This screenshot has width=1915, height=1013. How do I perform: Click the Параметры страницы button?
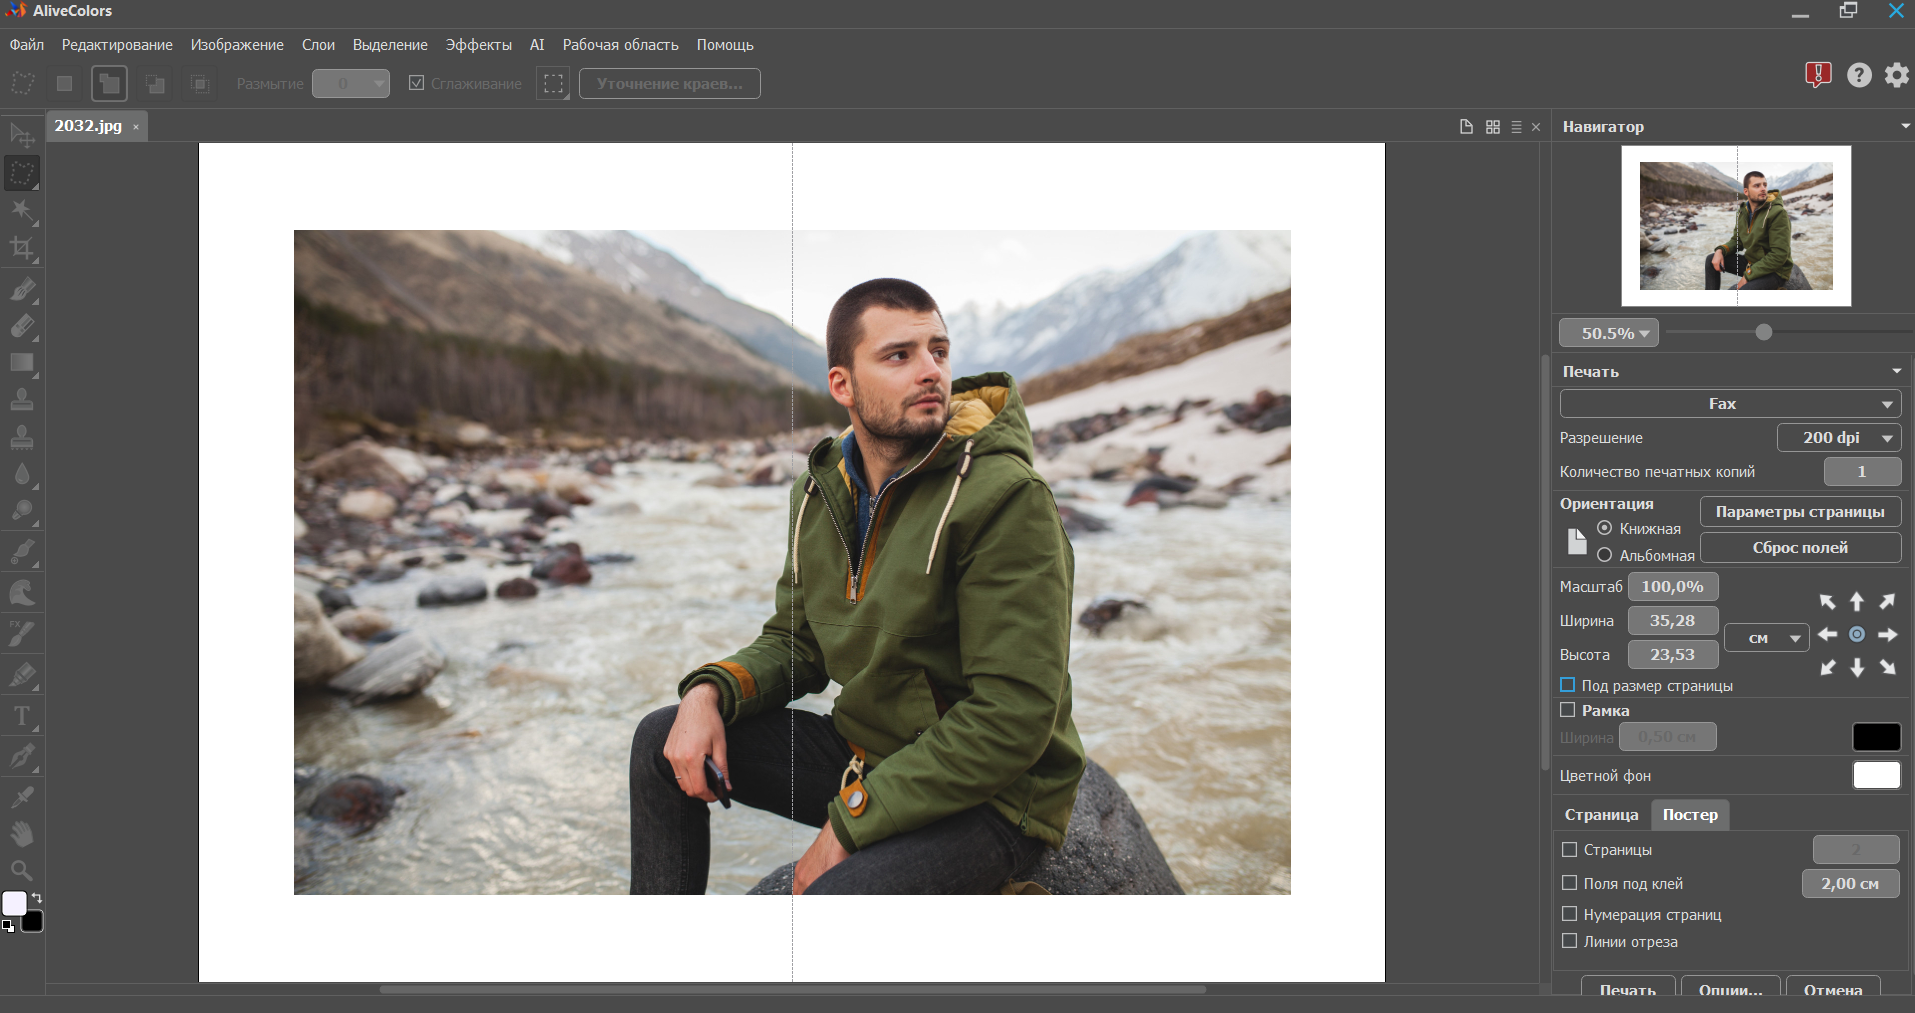(x=1800, y=512)
